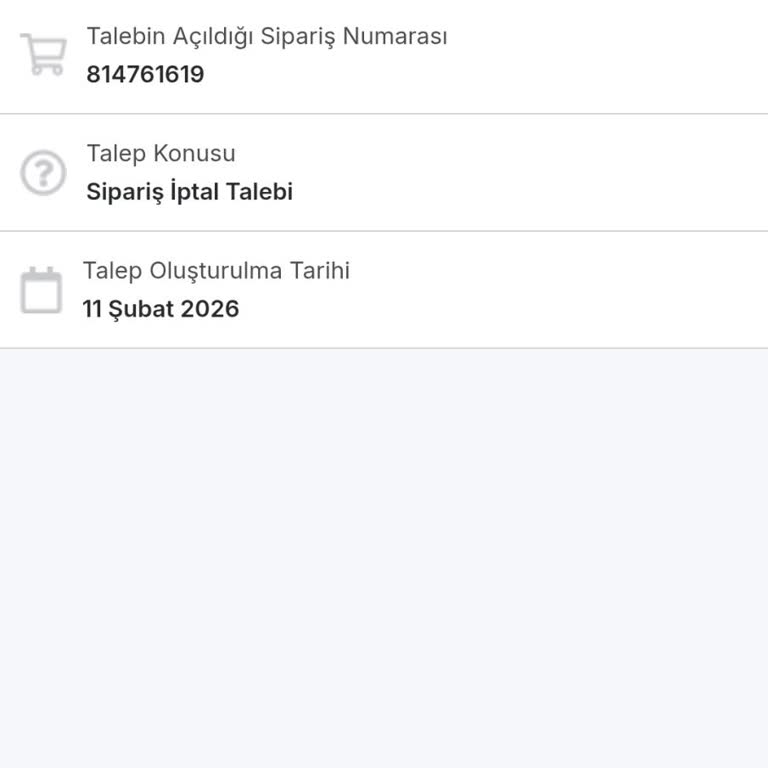Click the divider line under the request topic
Screen dimensions: 768x768
tap(384, 231)
